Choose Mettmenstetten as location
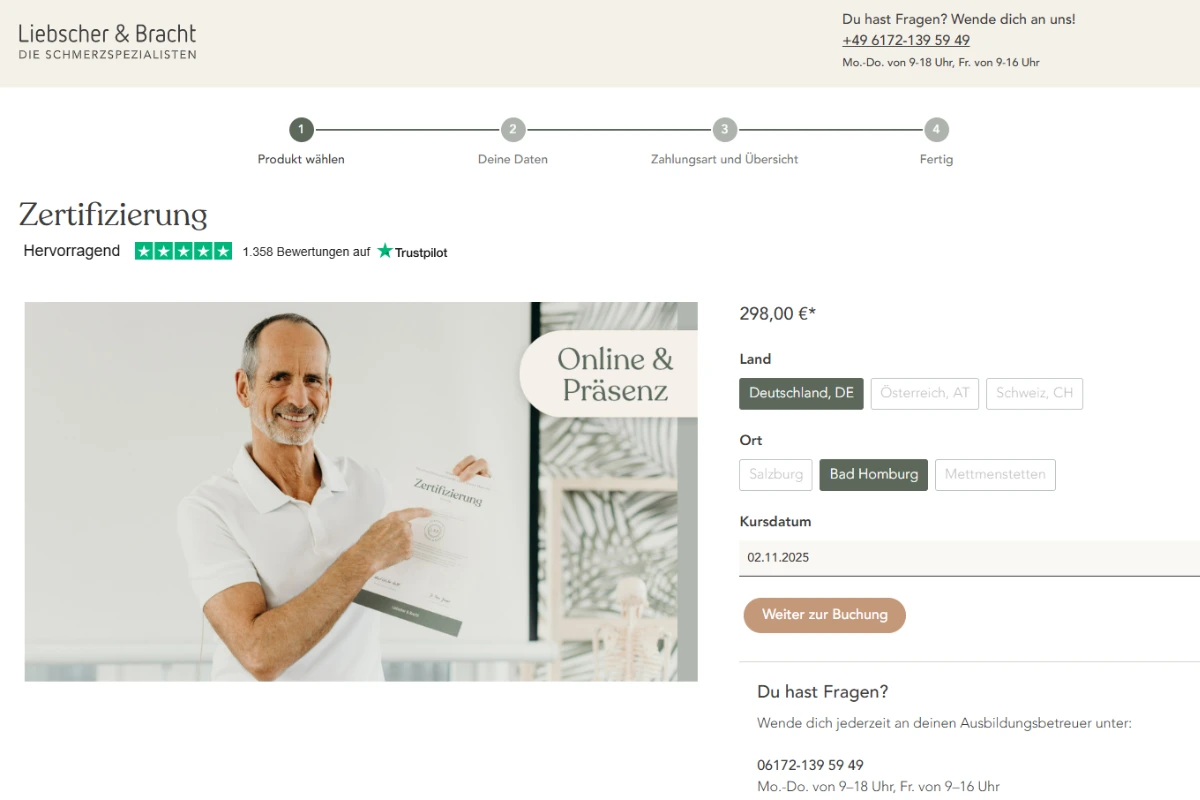 [995, 475]
